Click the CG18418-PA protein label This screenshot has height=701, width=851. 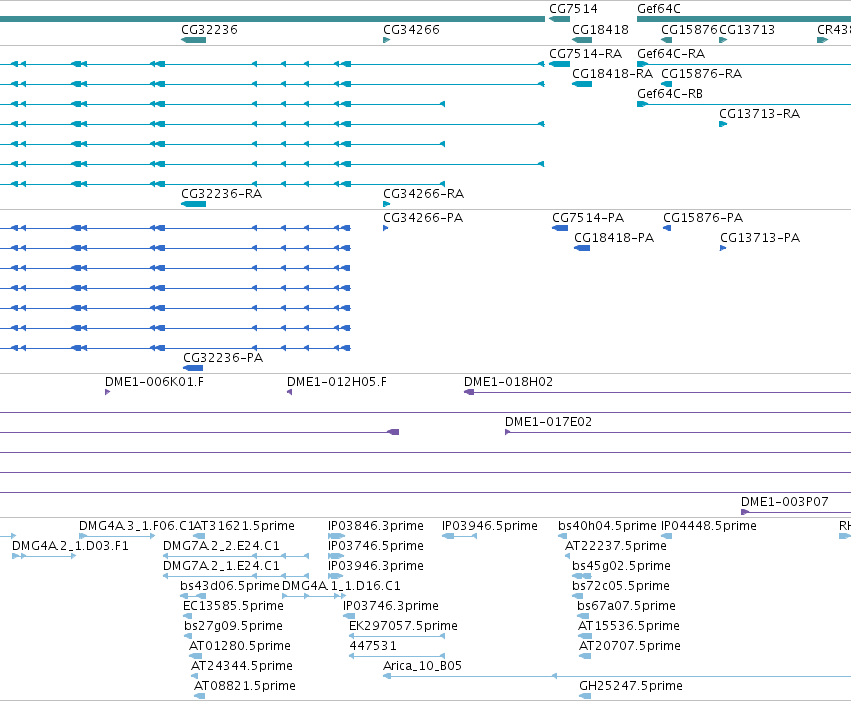tap(614, 238)
